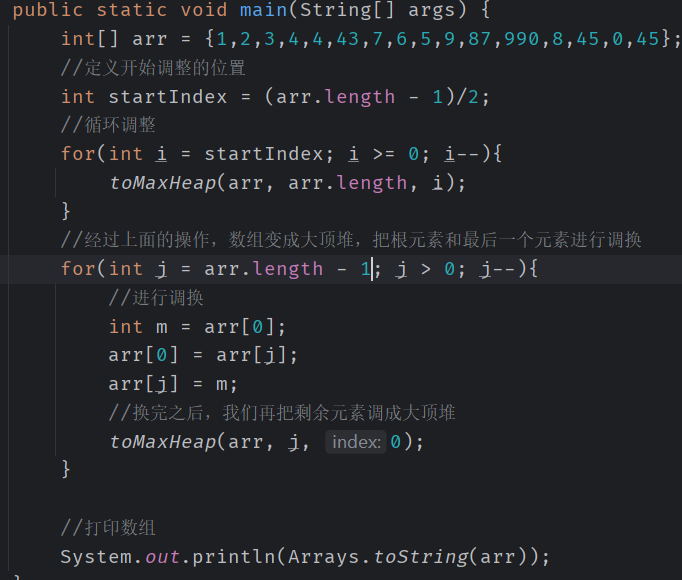Click 'toMaxHeap' call with arr.length argument
The height and width of the screenshot is (580, 682).
163,183
